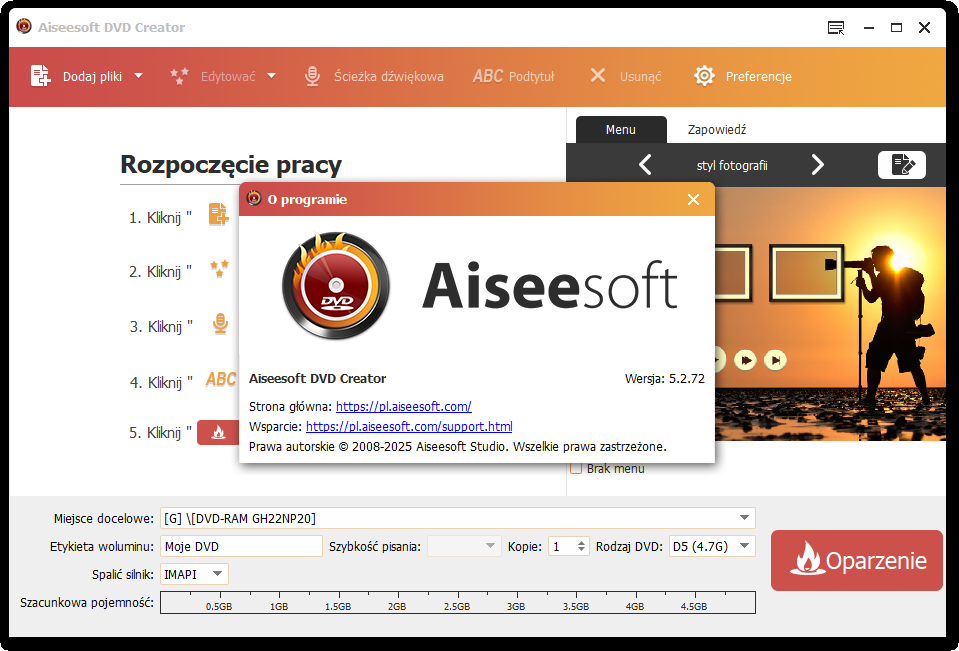Viewport: 959px width, 651px height.
Task: Click the step 3 microphone icon
Action: pyautogui.click(x=220, y=324)
